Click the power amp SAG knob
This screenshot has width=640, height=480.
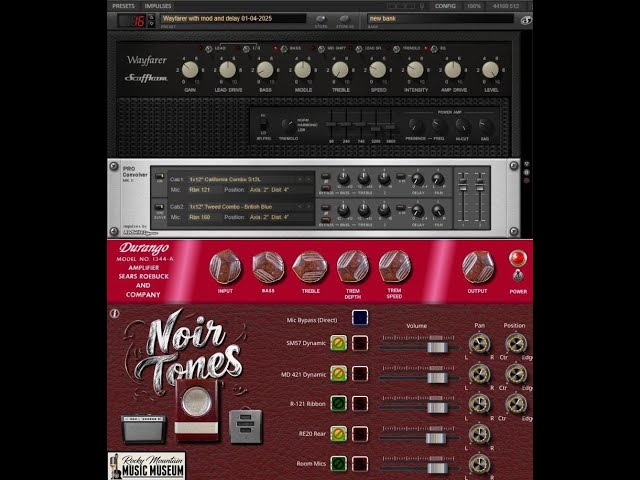(484, 125)
